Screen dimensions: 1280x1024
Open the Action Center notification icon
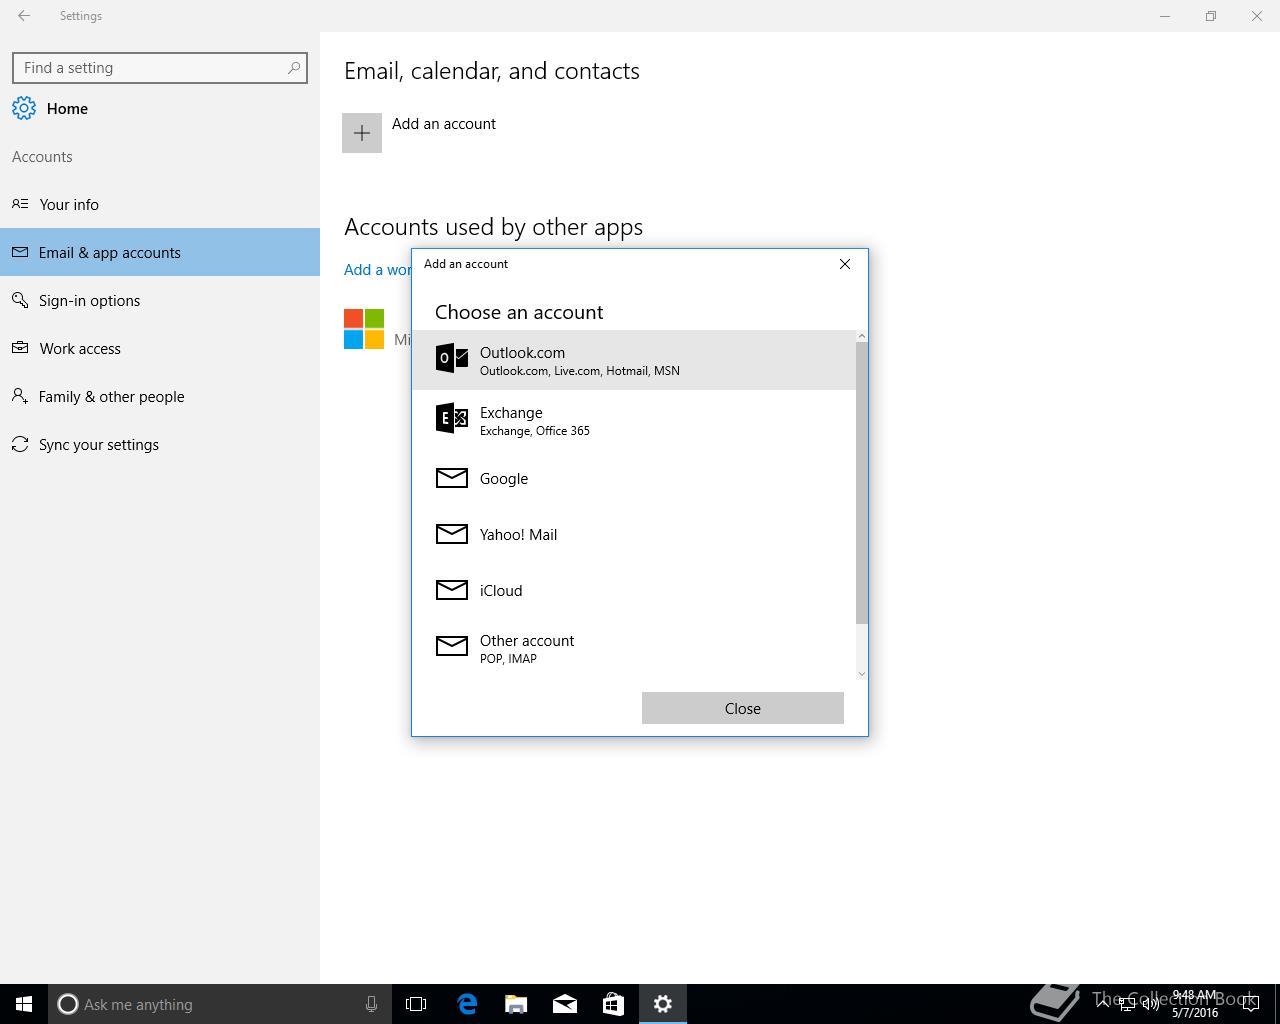[x=1250, y=1004]
